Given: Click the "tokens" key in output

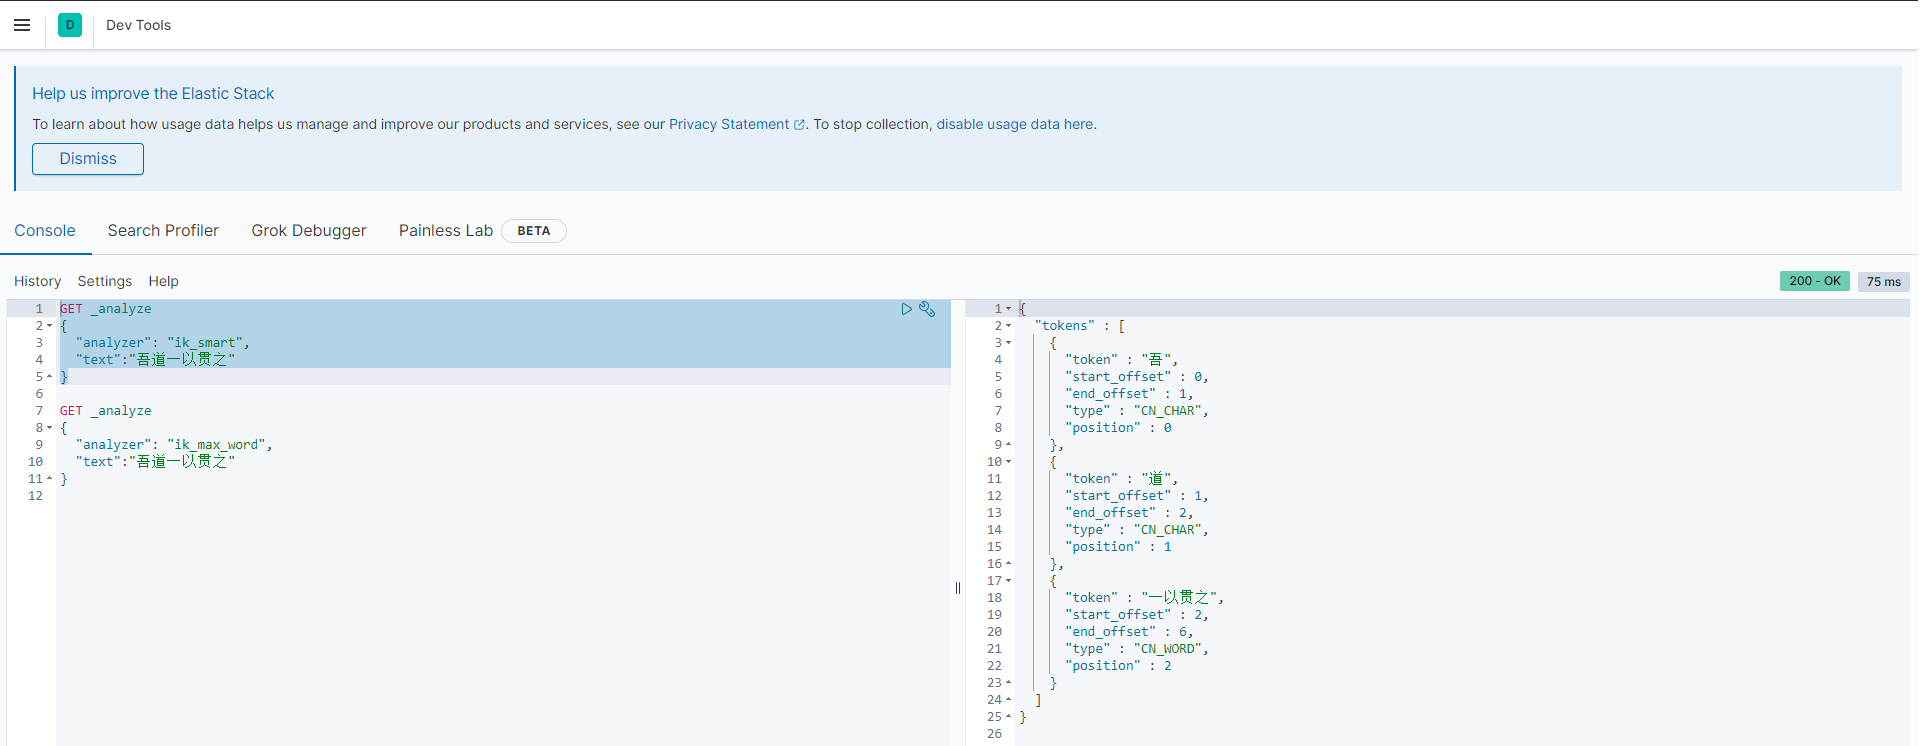Looking at the screenshot, I should coord(1065,326).
